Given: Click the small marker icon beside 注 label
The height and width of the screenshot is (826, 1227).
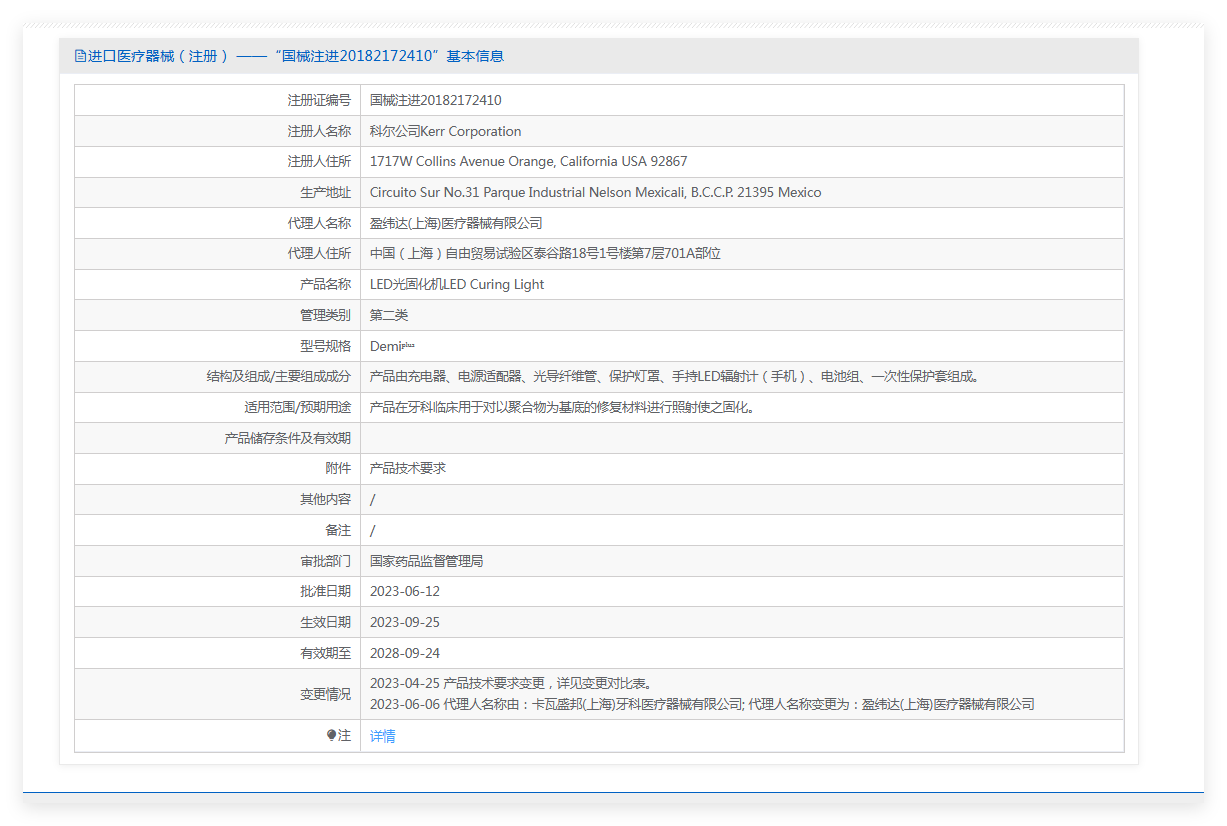Looking at the screenshot, I should pyautogui.click(x=332, y=736).
